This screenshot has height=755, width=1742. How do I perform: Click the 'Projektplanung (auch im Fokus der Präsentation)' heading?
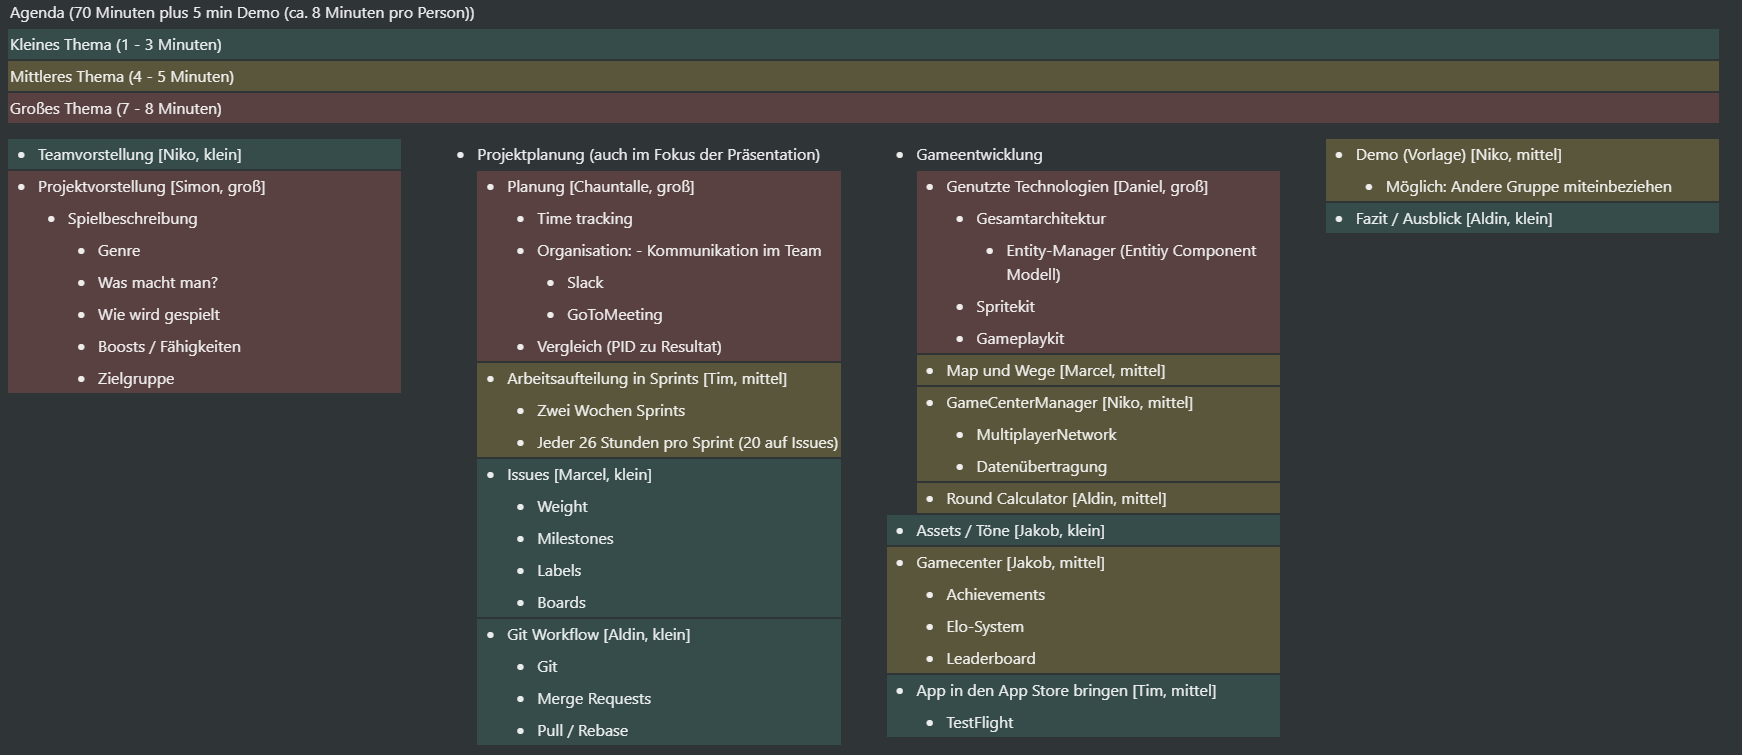[x=648, y=155]
